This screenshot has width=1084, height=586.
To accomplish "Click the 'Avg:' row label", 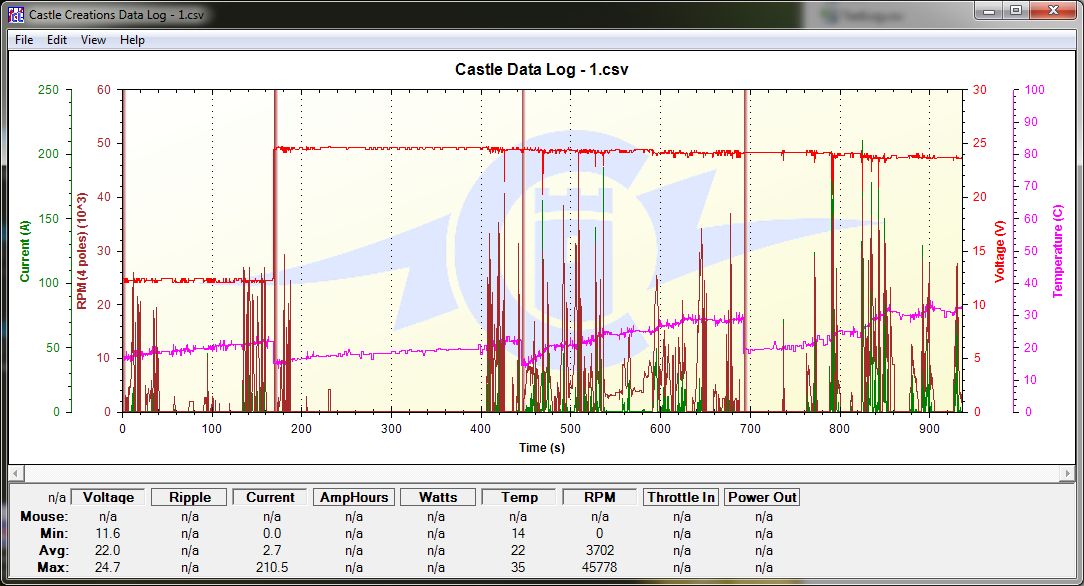I will 53,550.
